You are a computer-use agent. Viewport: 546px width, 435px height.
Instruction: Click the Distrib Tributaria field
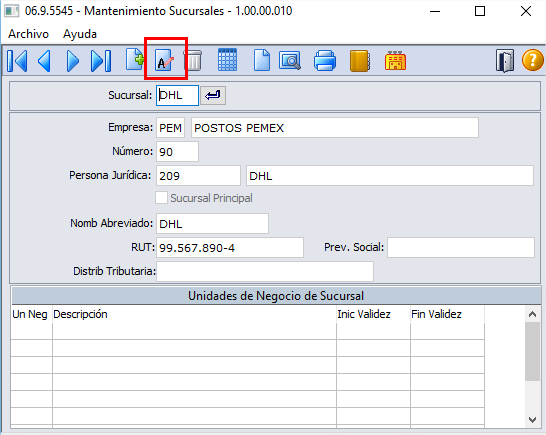point(265,271)
